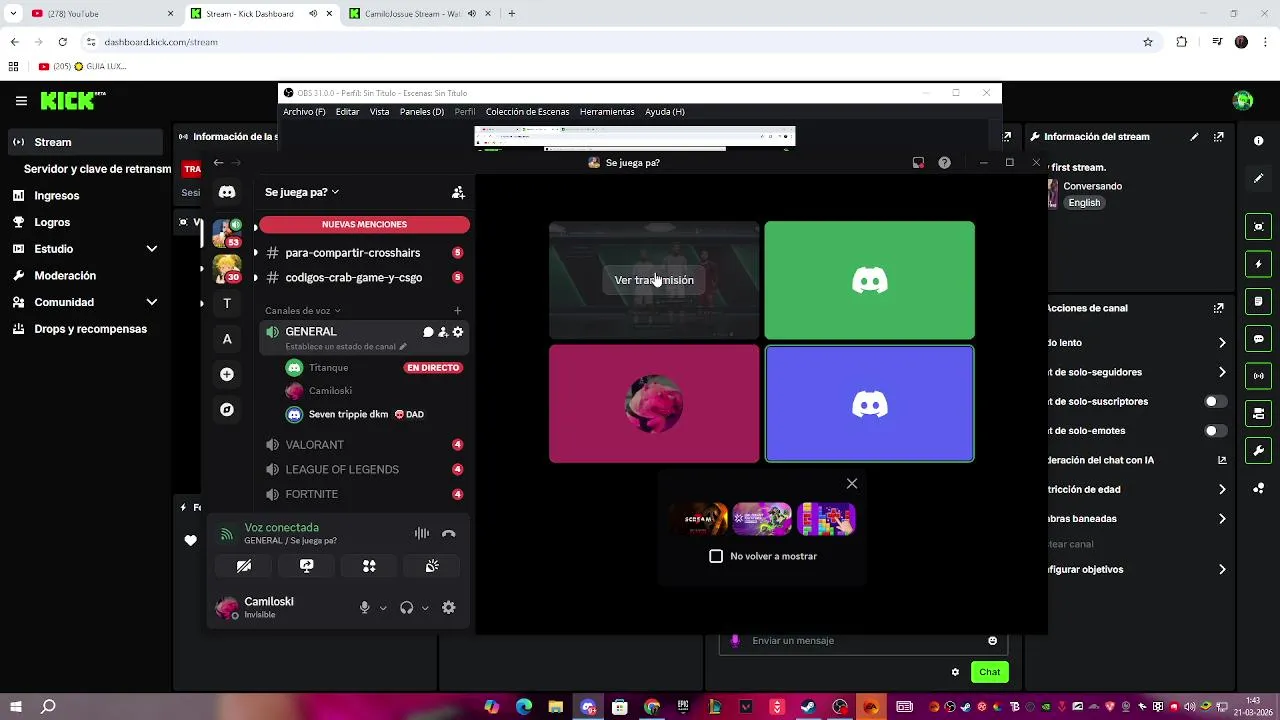Collapse the Canales de voz category
This screenshot has width=1280, height=720.
[x=303, y=311]
